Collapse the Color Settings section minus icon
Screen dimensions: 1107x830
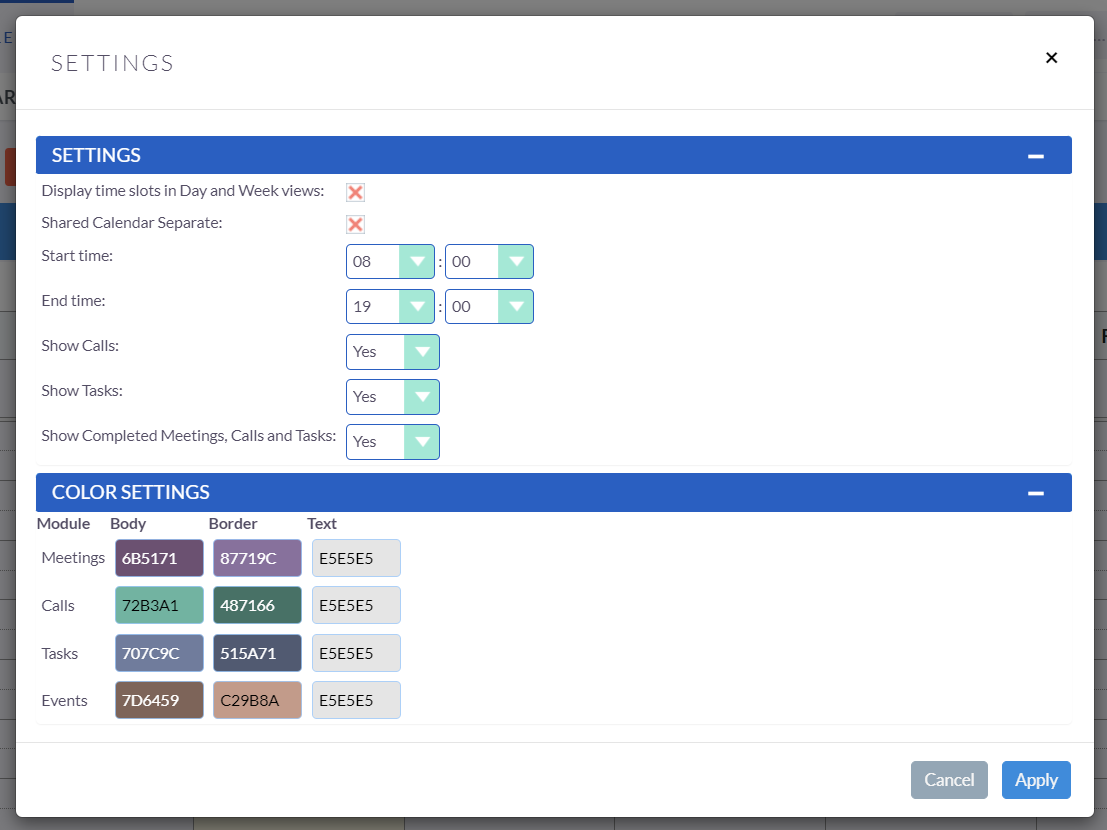coord(1036,493)
